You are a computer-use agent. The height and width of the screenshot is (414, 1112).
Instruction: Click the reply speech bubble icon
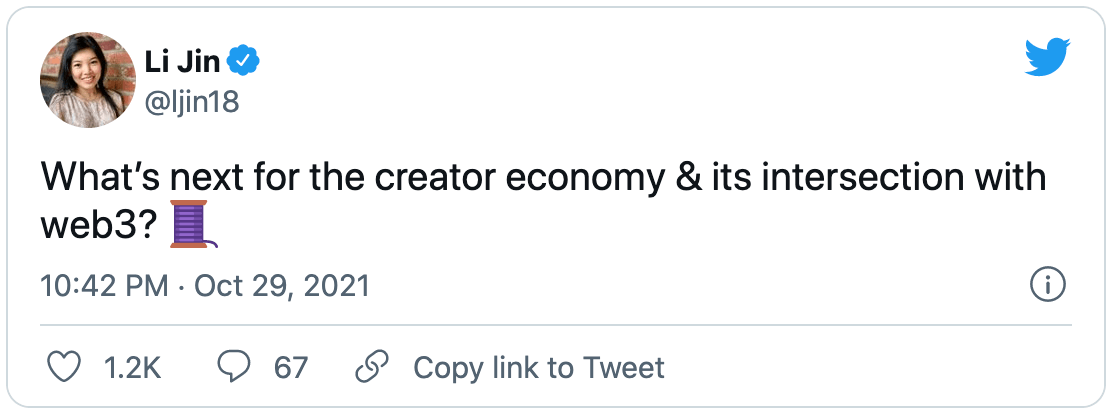click(x=234, y=367)
